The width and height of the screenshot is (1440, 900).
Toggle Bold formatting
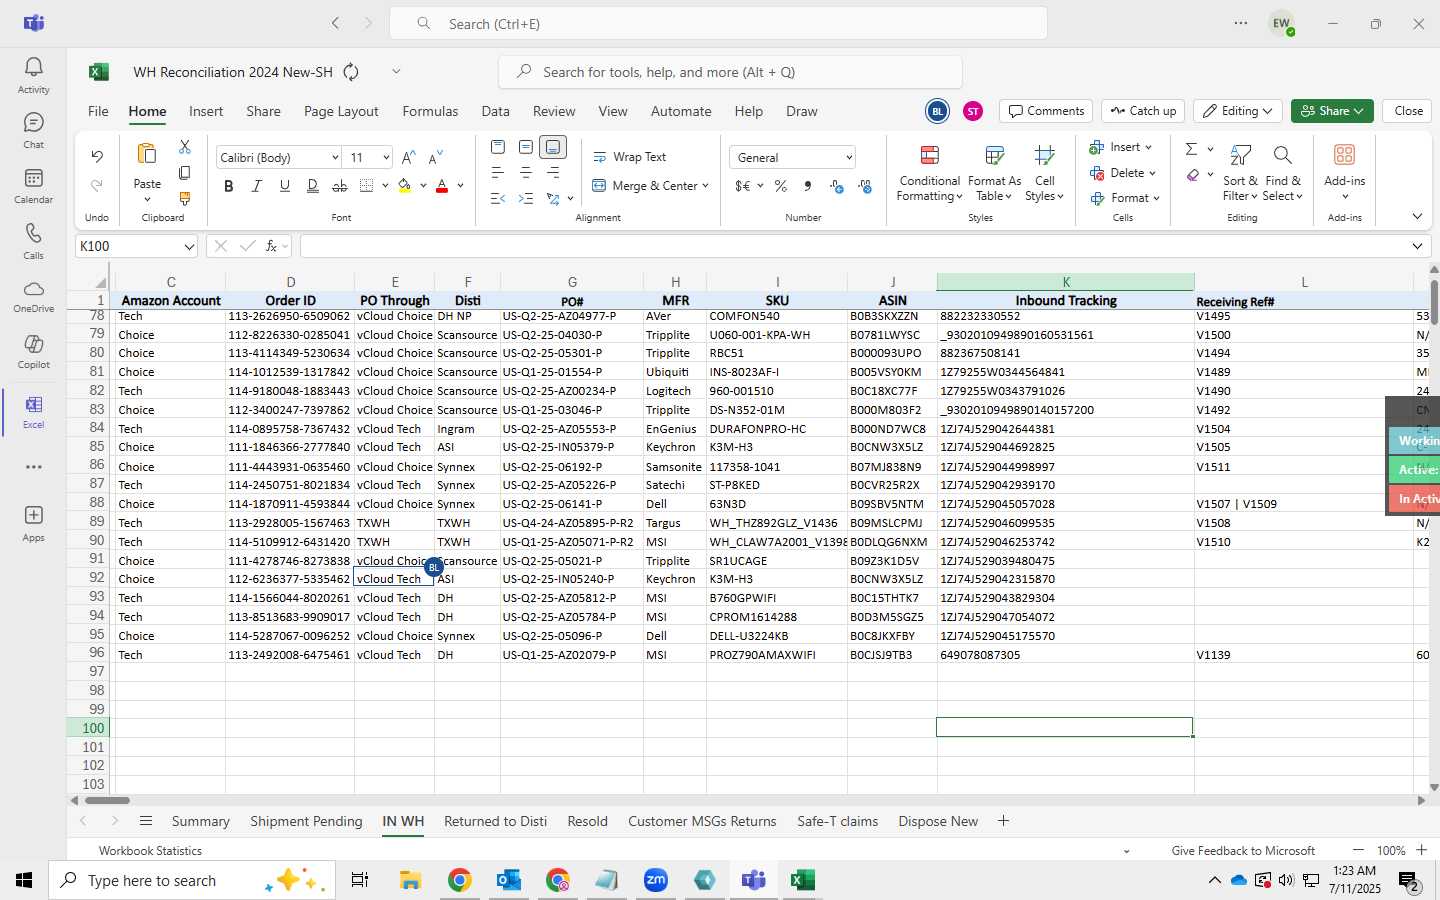click(229, 186)
